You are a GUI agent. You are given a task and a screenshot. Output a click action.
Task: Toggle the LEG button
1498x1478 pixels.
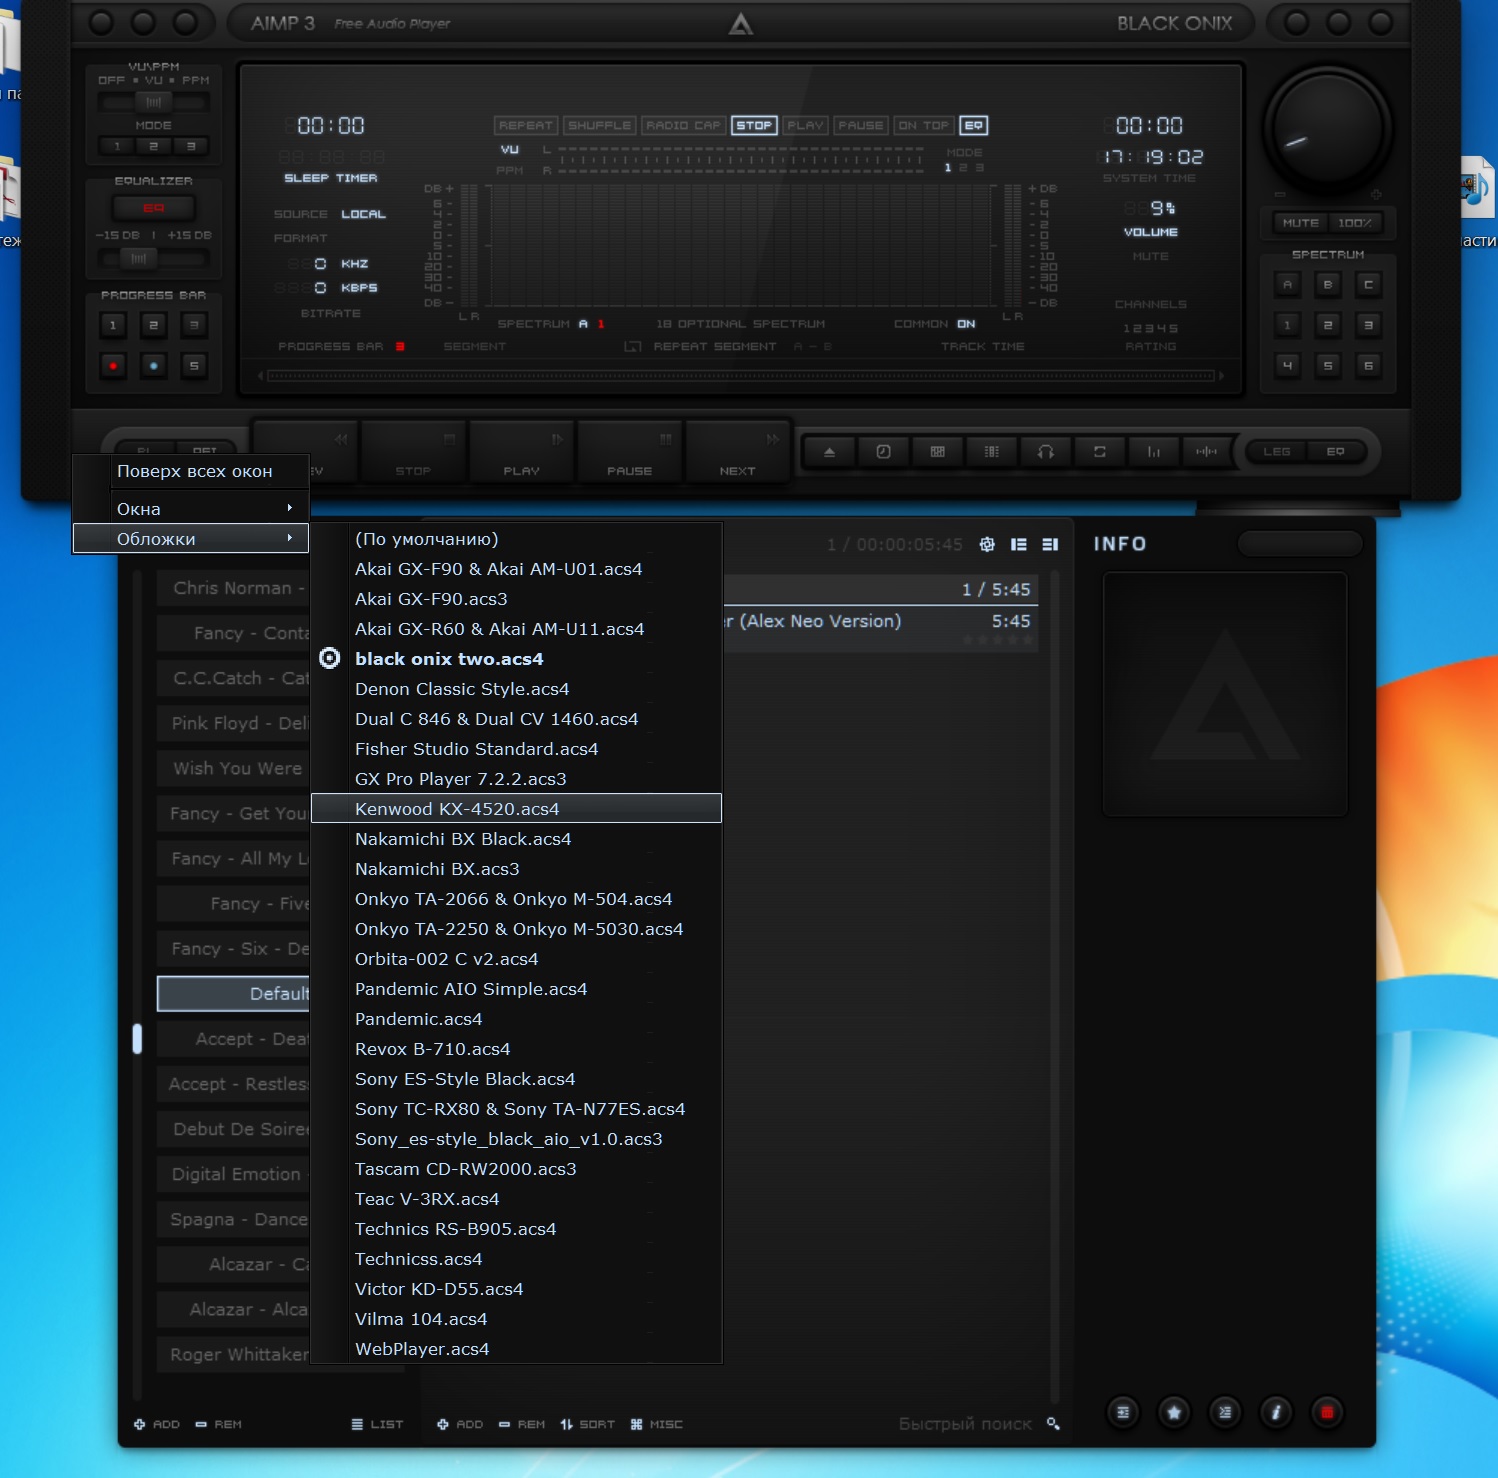pyautogui.click(x=1277, y=452)
